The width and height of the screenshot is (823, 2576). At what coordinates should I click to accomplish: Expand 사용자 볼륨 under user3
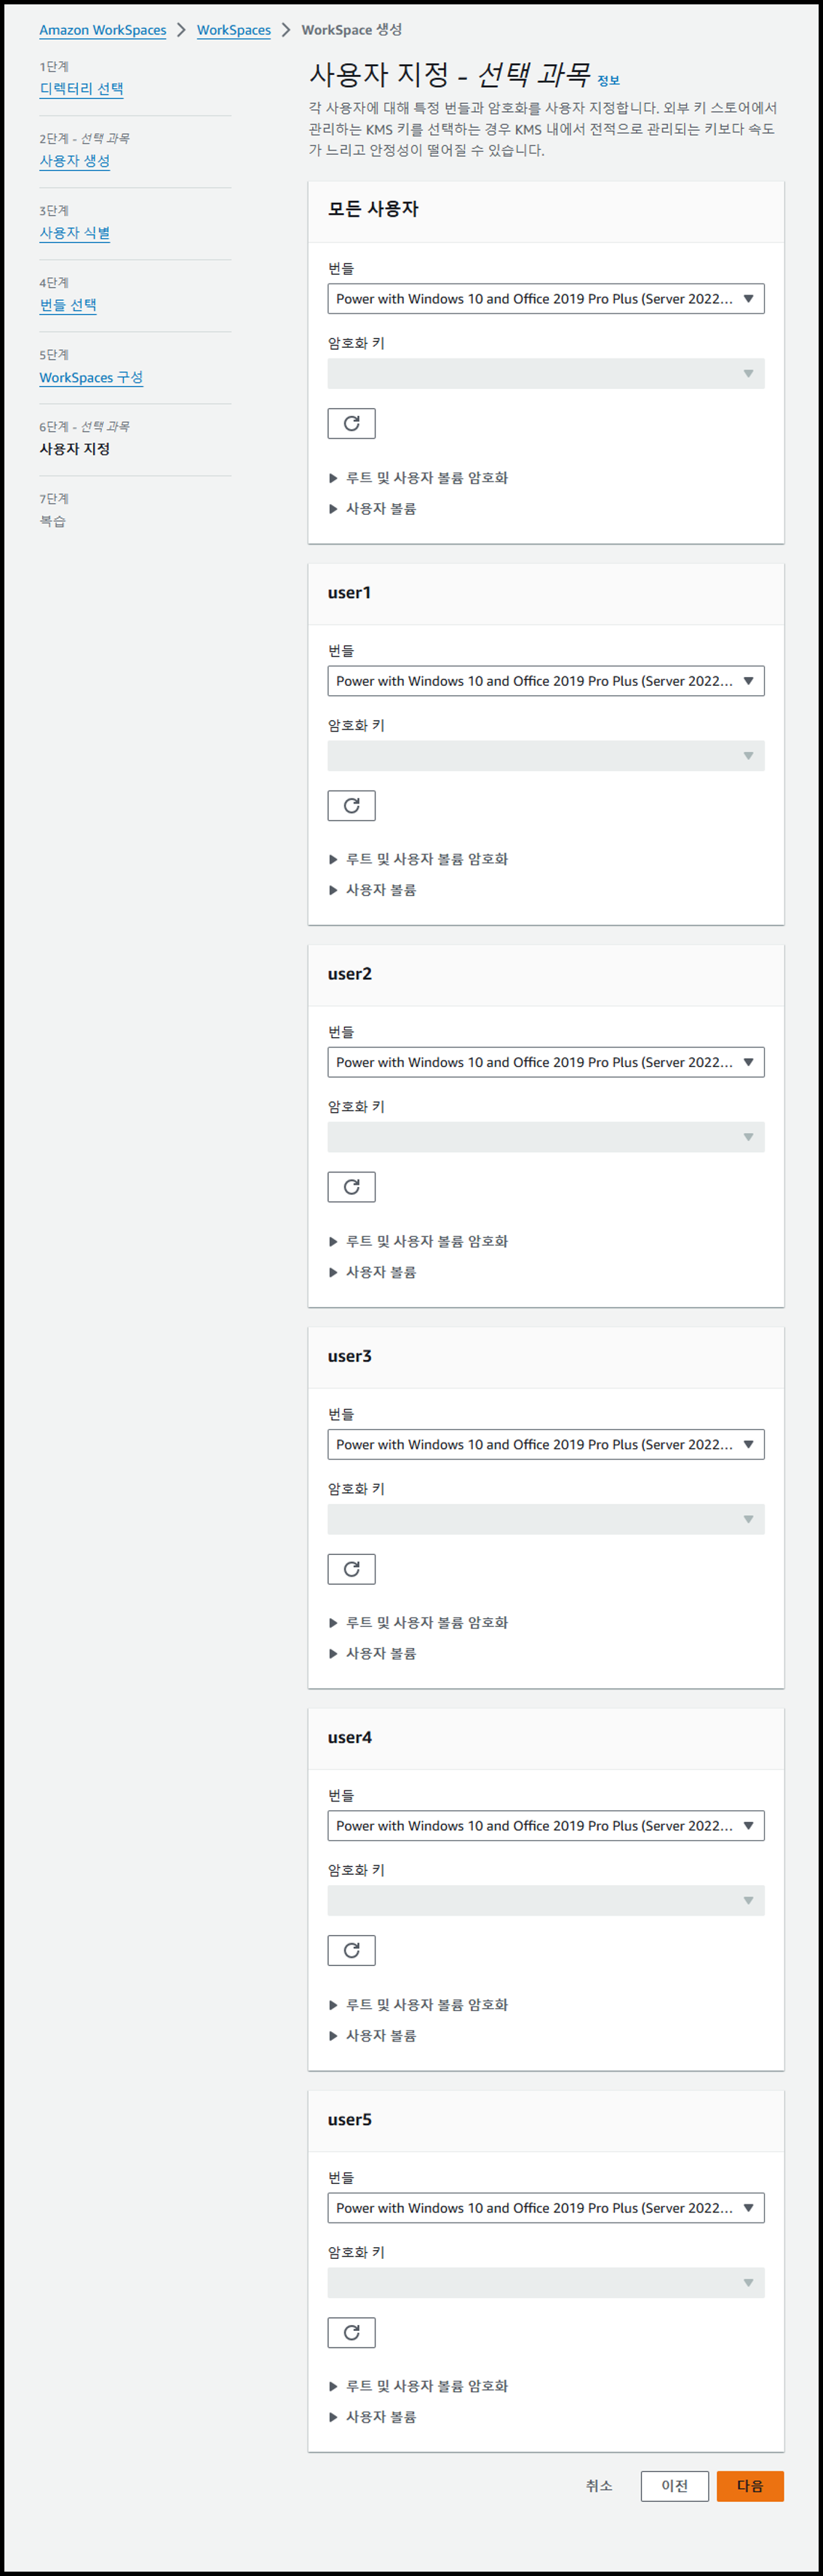(373, 1653)
